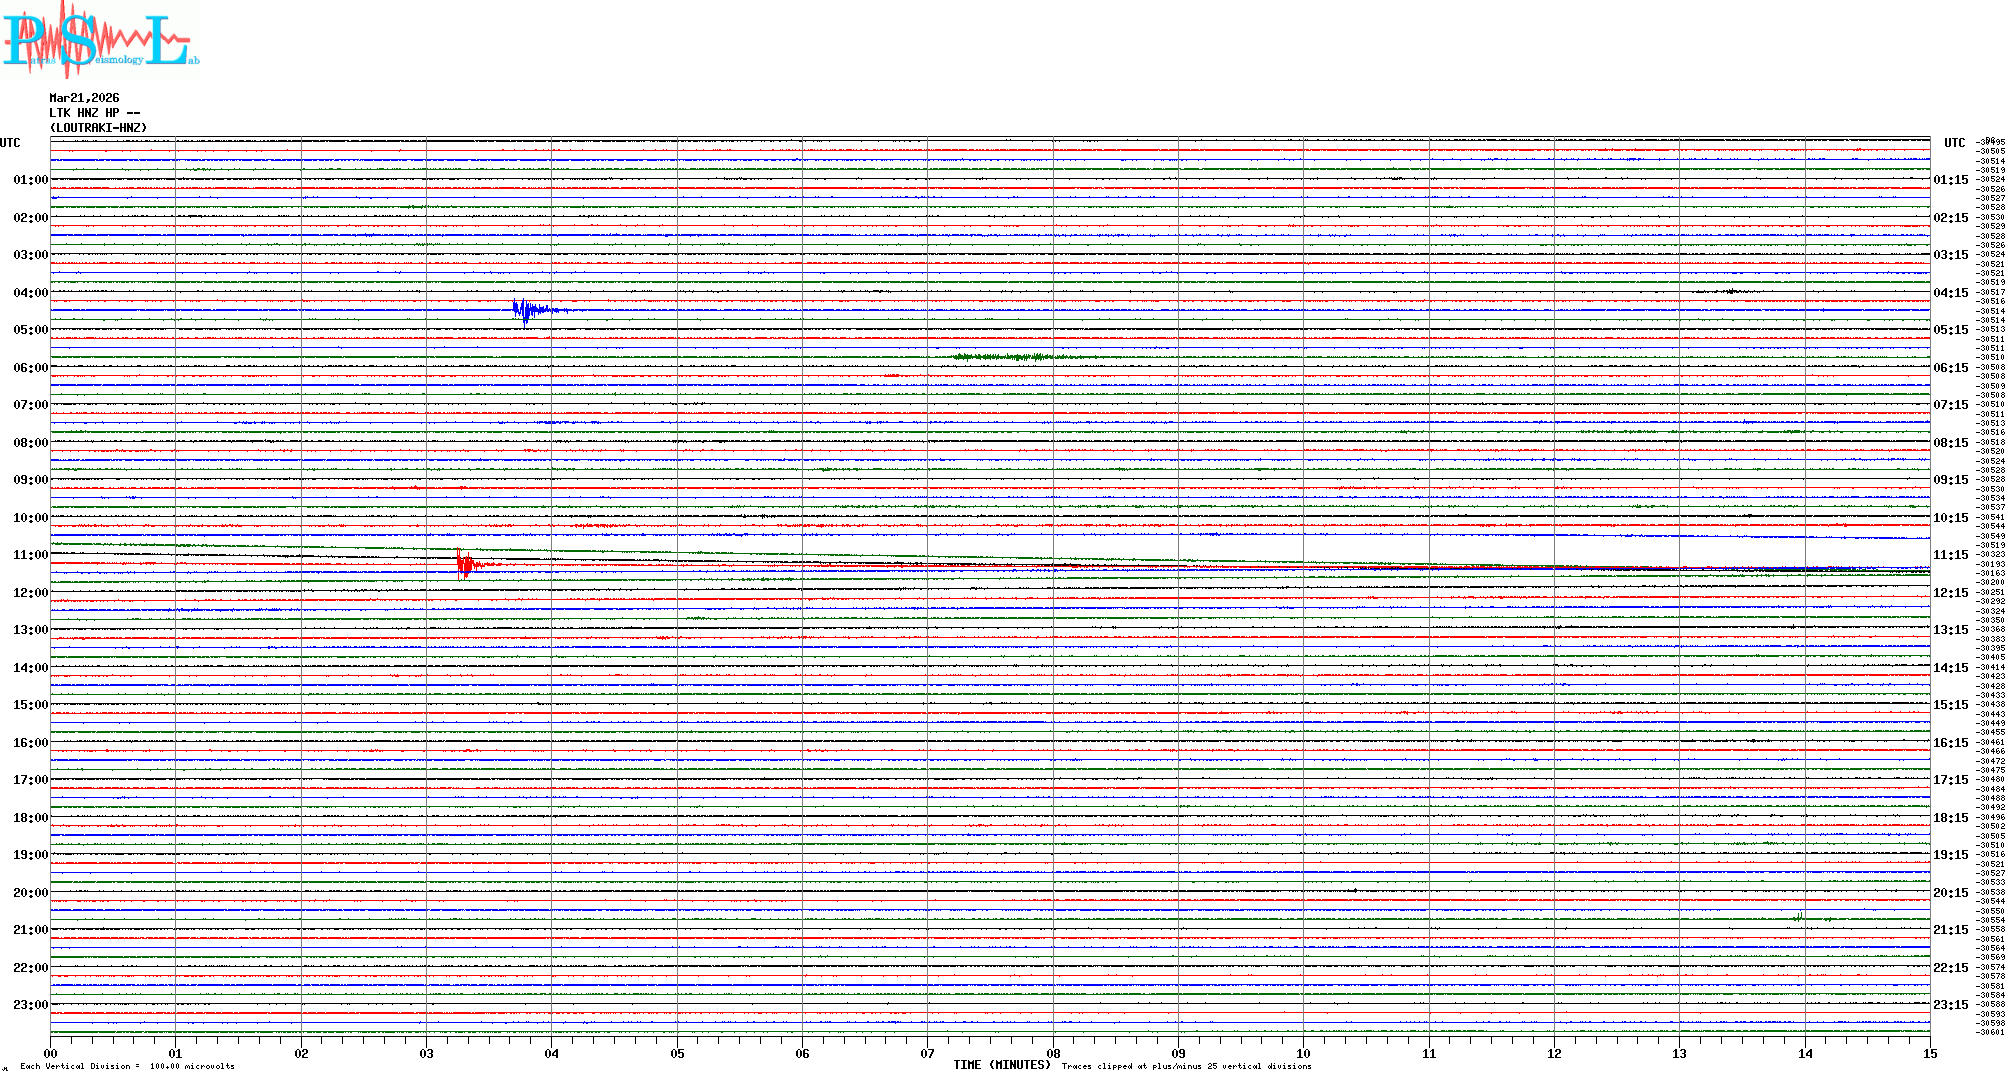Screen dimensions: 2010x1080
Task: Click the 16:15 label on right axis
Action: pyautogui.click(x=1950, y=743)
